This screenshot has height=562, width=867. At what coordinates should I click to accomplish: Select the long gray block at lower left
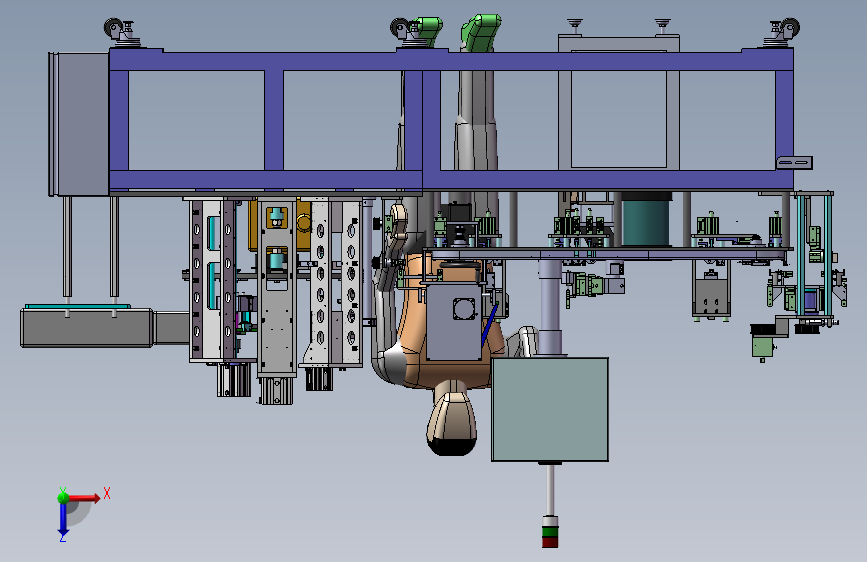(x=87, y=328)
